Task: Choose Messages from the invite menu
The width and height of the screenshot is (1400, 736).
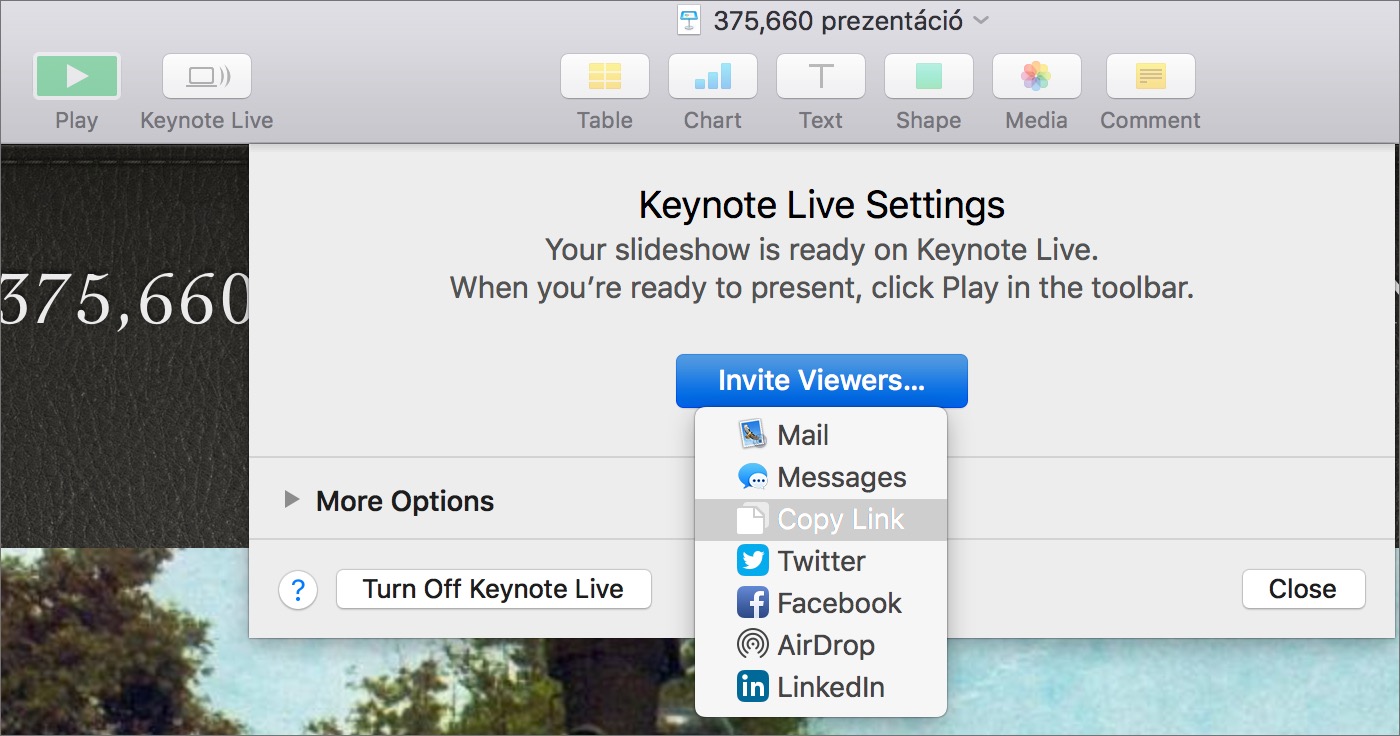Action: (x=821, y=477)
